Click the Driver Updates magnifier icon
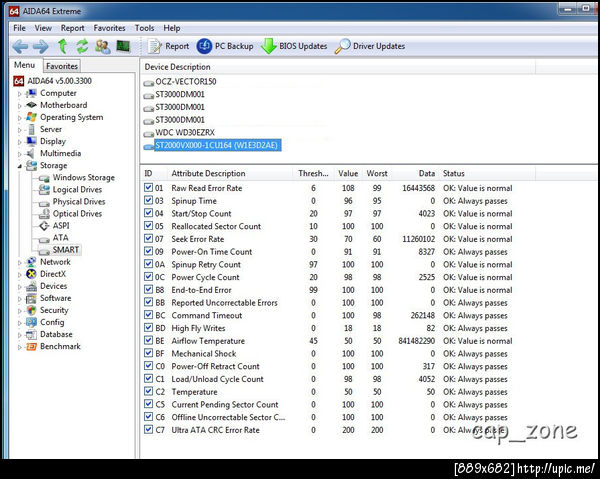The image size is (600, 479). pyautogui.click(x=342, y=46)
